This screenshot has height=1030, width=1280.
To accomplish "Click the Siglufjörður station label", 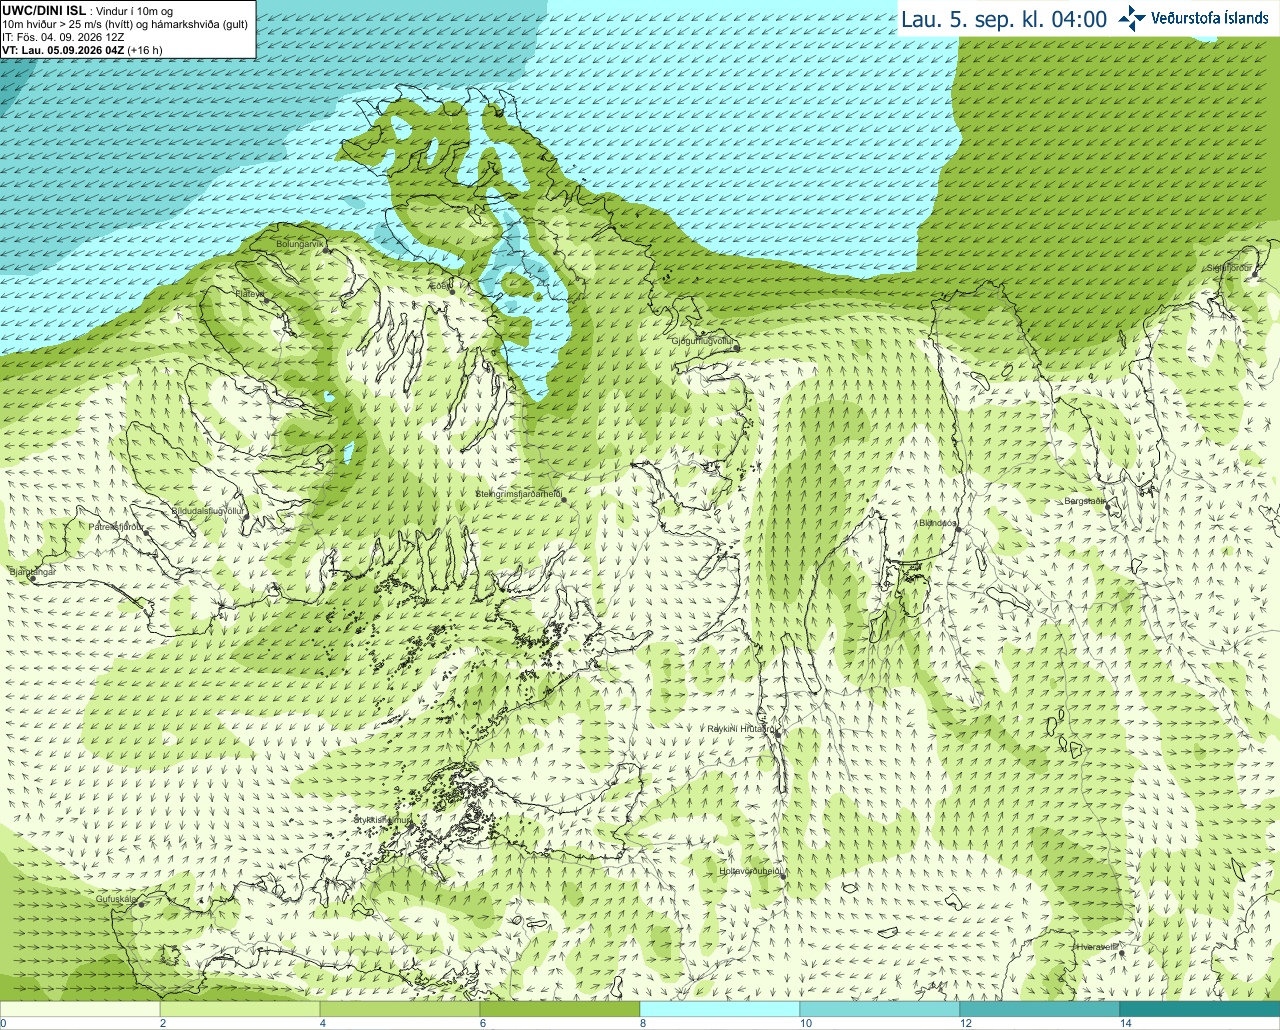I will [x=1229, y=268].
